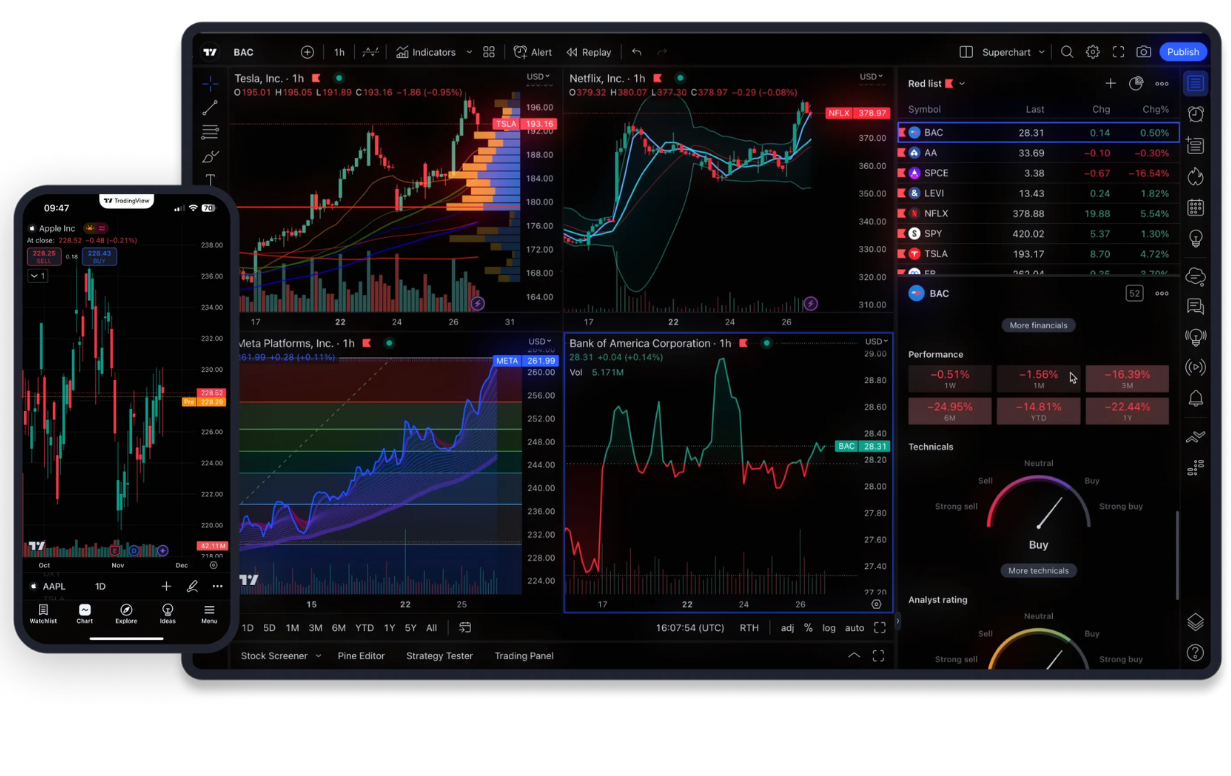Open chart settings gear icon
The width and height of the screenshot is (1231, 776).
tap(1093, 52)
